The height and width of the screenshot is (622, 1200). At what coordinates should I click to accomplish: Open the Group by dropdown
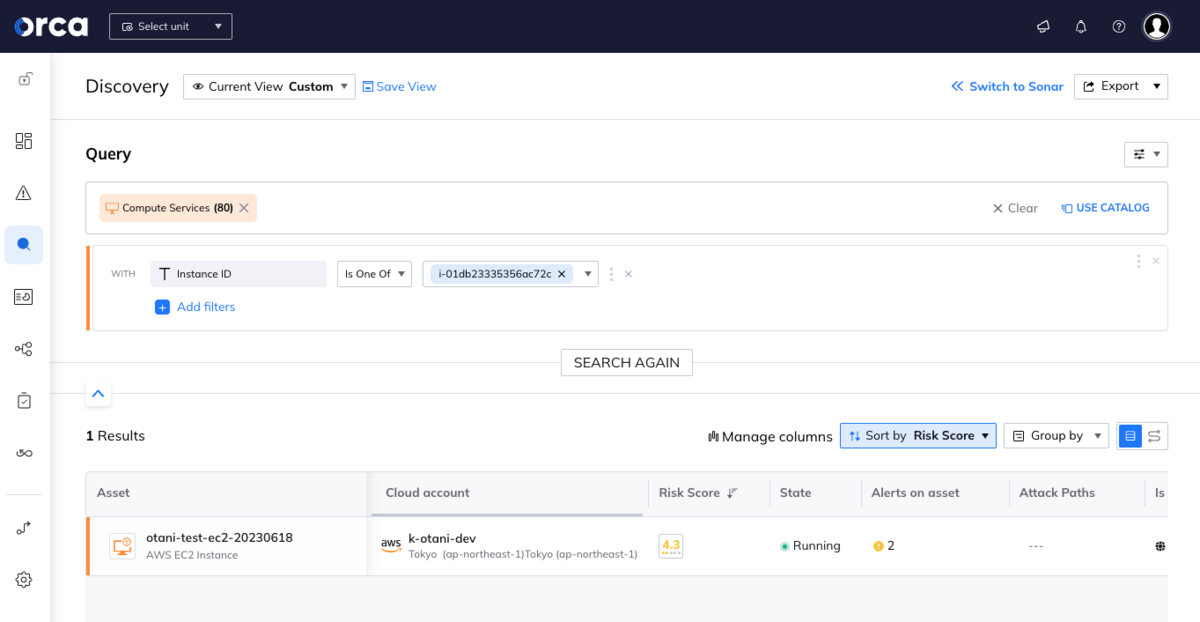click(1056, 436)
